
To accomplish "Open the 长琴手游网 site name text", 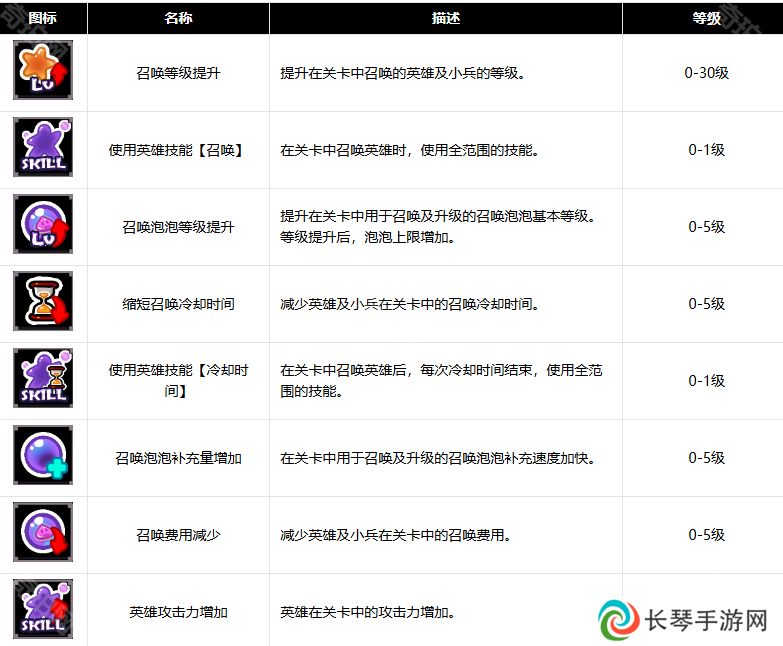I will [706, 621].
